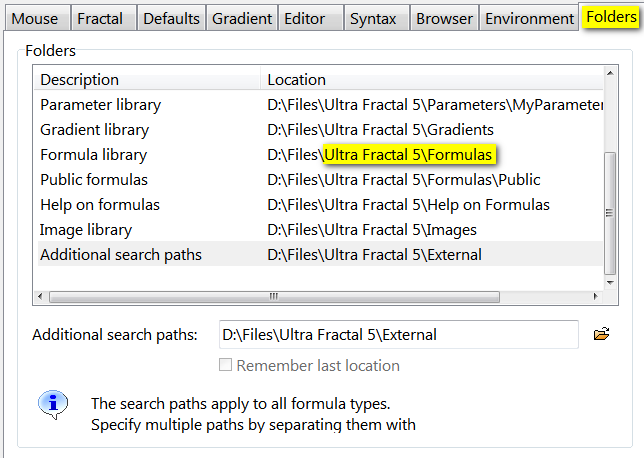Screen dimensions: 644x458
Task: Switch to the Fractal tab
Action: (103, 18)
